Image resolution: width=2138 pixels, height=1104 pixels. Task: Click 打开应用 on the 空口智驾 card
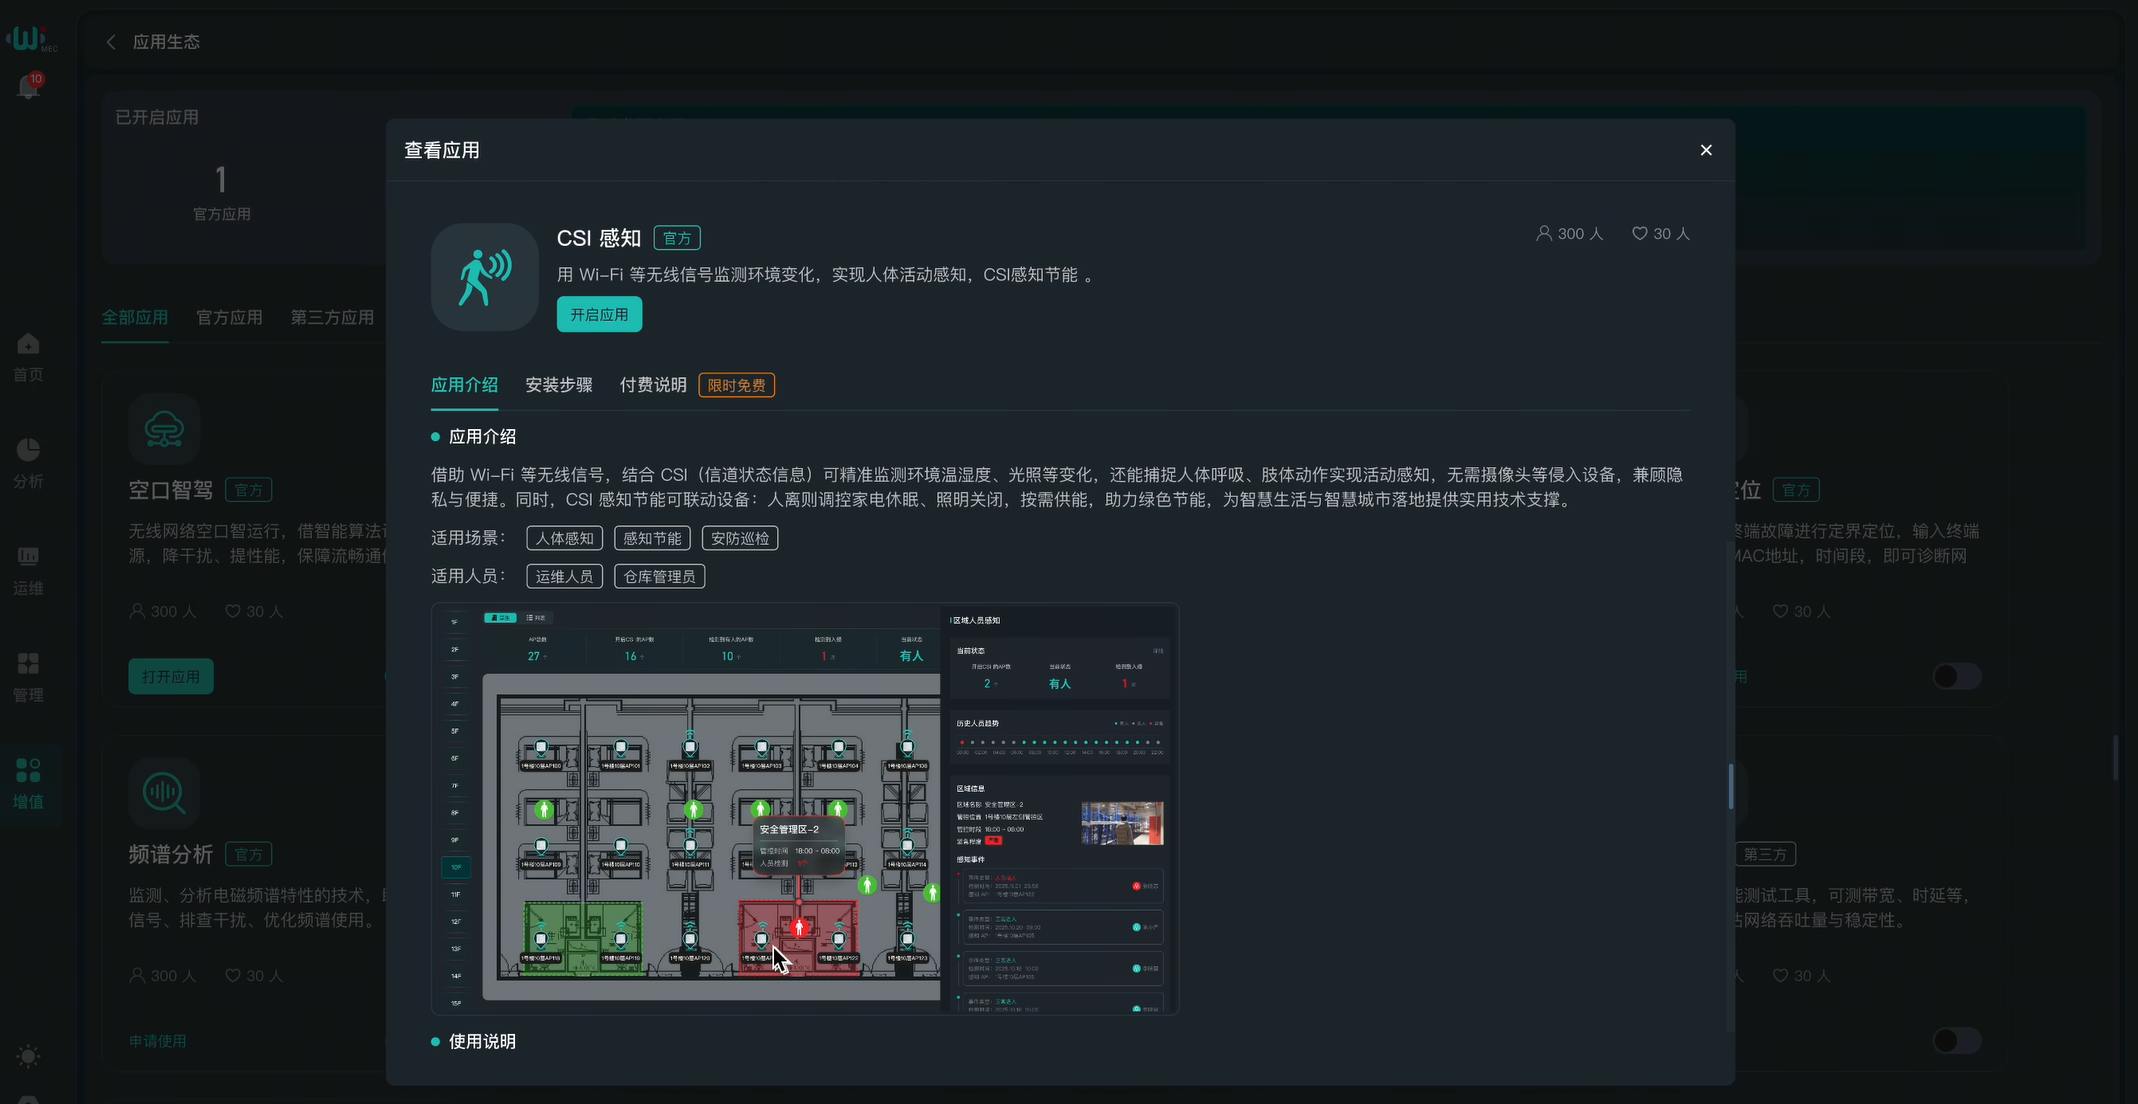pos(170,676)
